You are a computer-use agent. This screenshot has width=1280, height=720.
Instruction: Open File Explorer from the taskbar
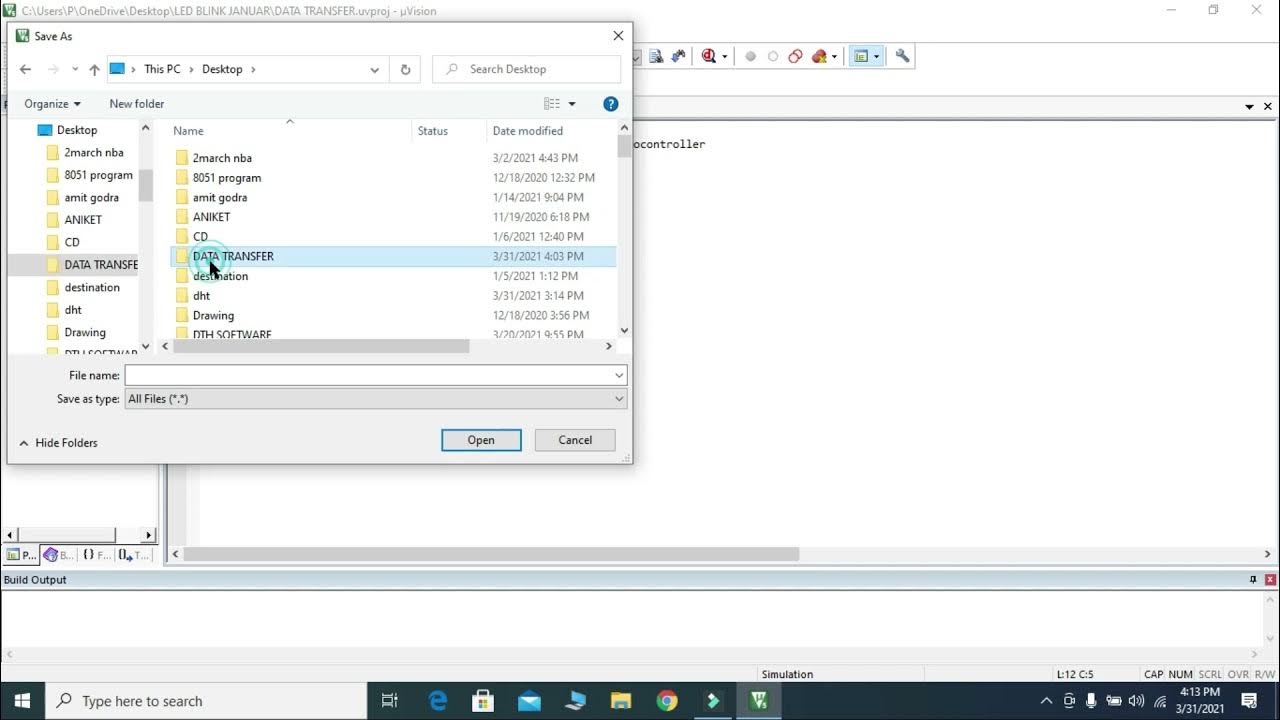coord(621,701)
